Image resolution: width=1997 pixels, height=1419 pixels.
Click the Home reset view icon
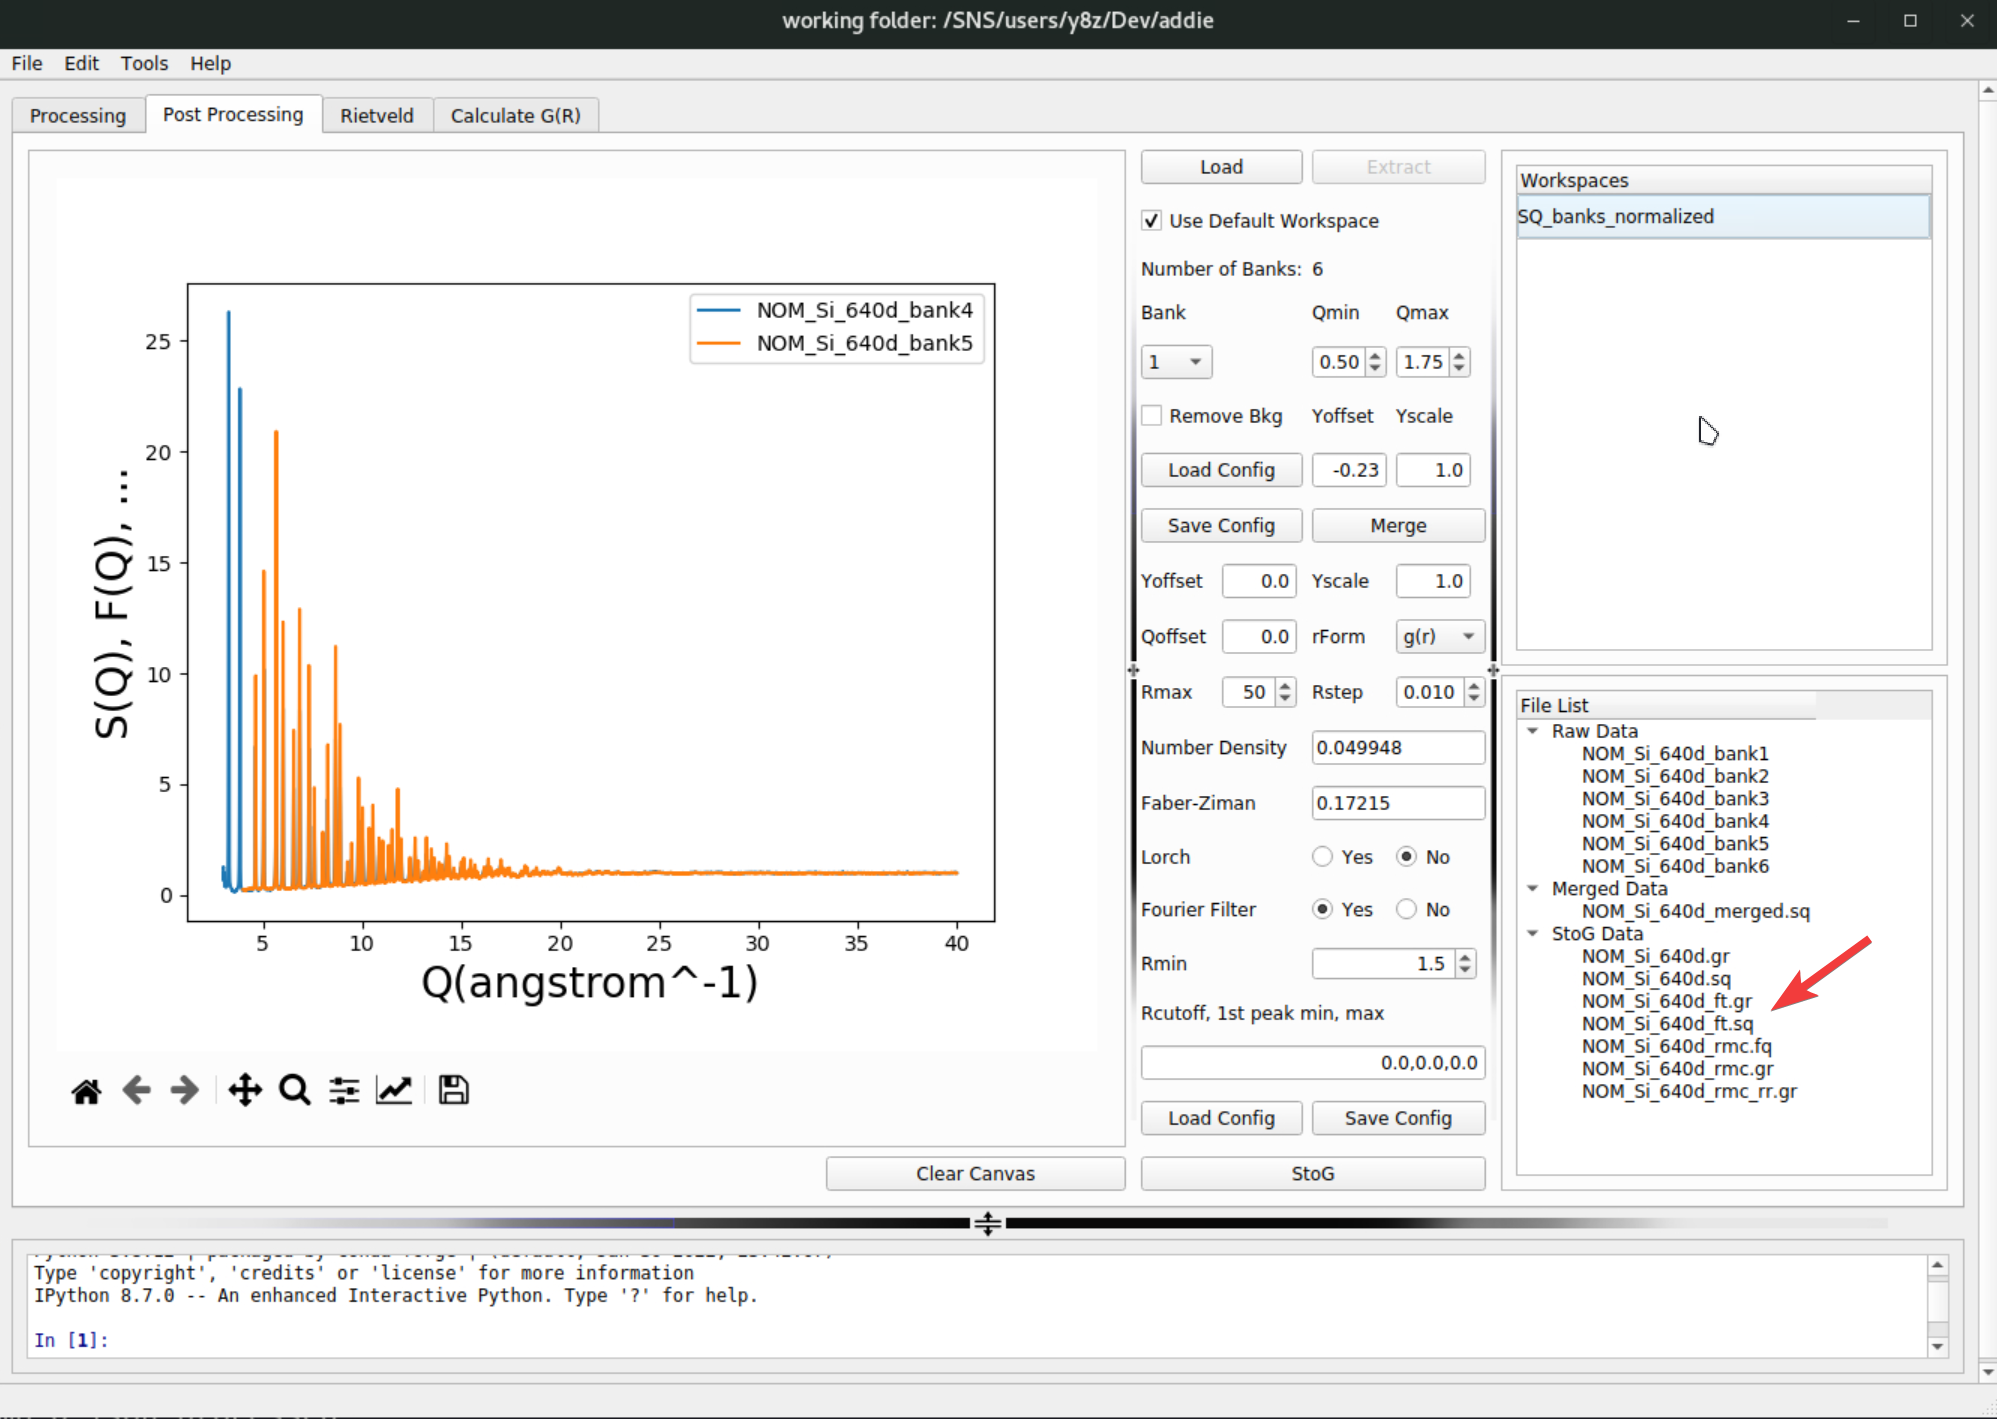pos(86,1090)
